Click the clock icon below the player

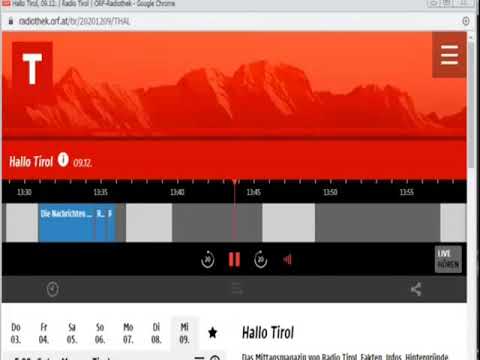click(52, 289)
